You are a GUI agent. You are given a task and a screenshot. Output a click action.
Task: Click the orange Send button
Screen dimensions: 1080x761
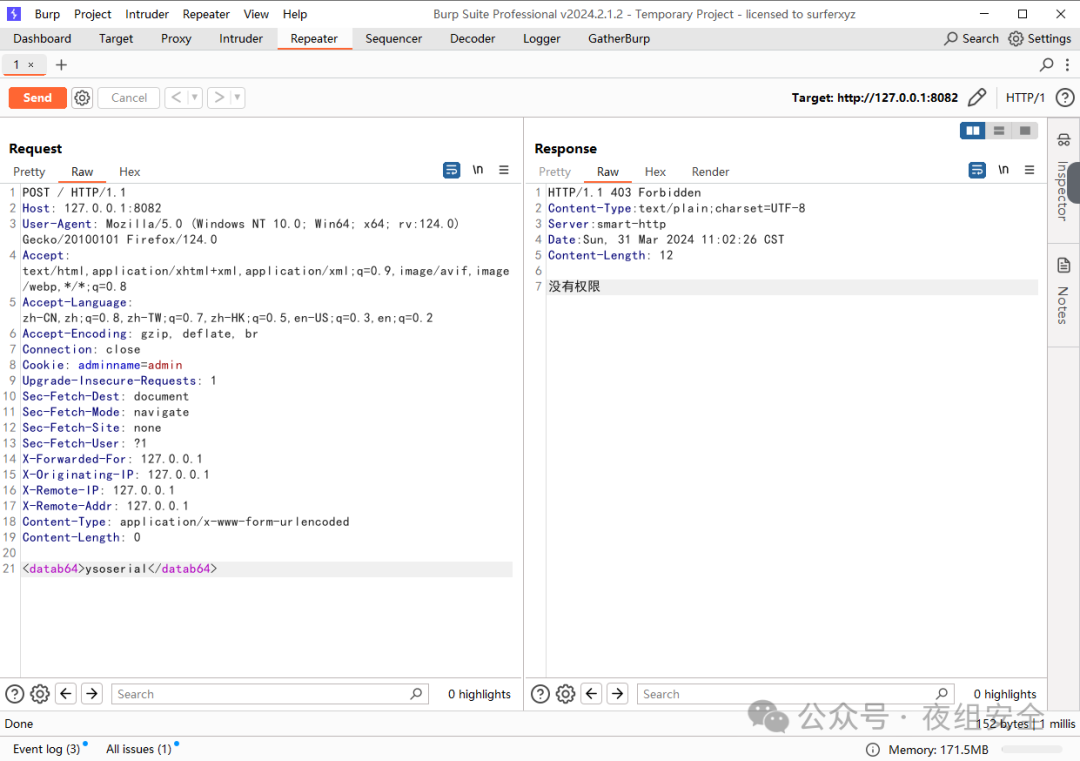(x=37, y=98)
